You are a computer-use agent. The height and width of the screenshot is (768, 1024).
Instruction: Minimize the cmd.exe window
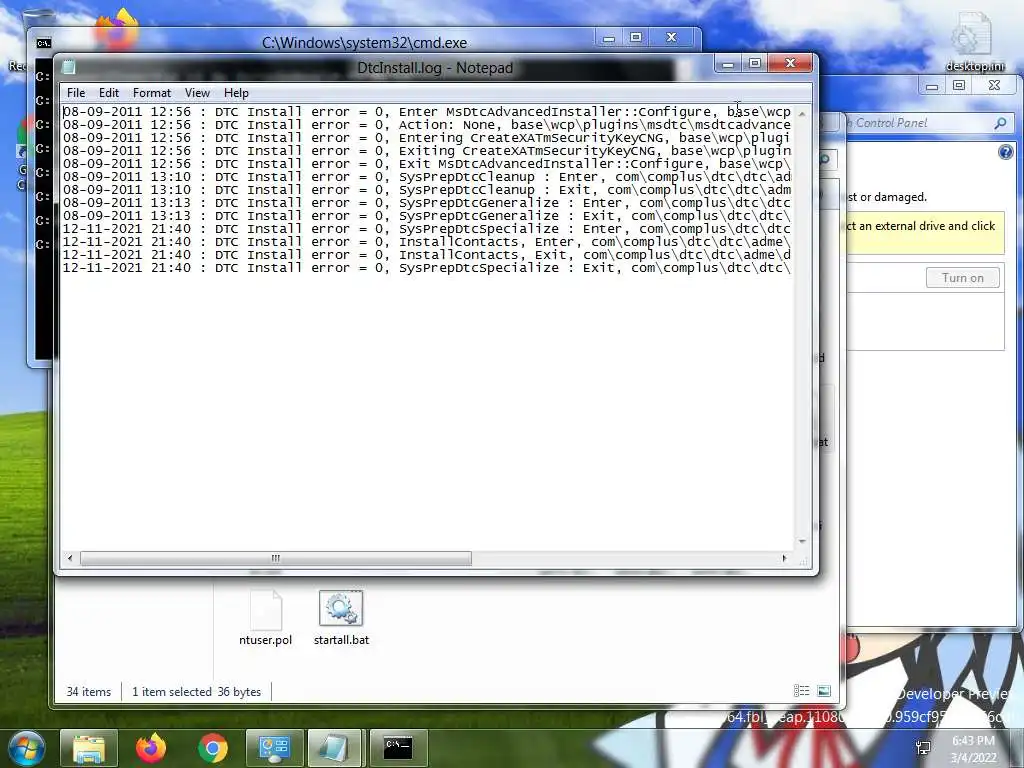pyautogui.click(x=609, y=38)
